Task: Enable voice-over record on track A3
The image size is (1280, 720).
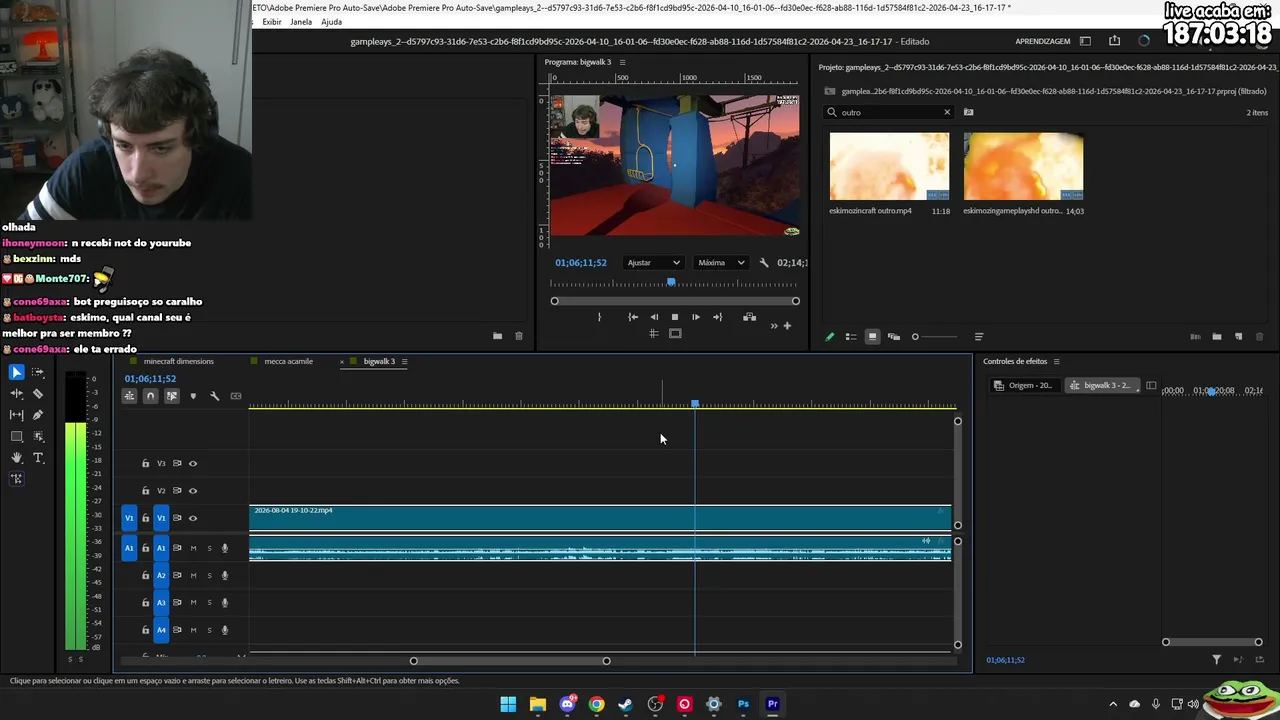Action: point(225,603)
